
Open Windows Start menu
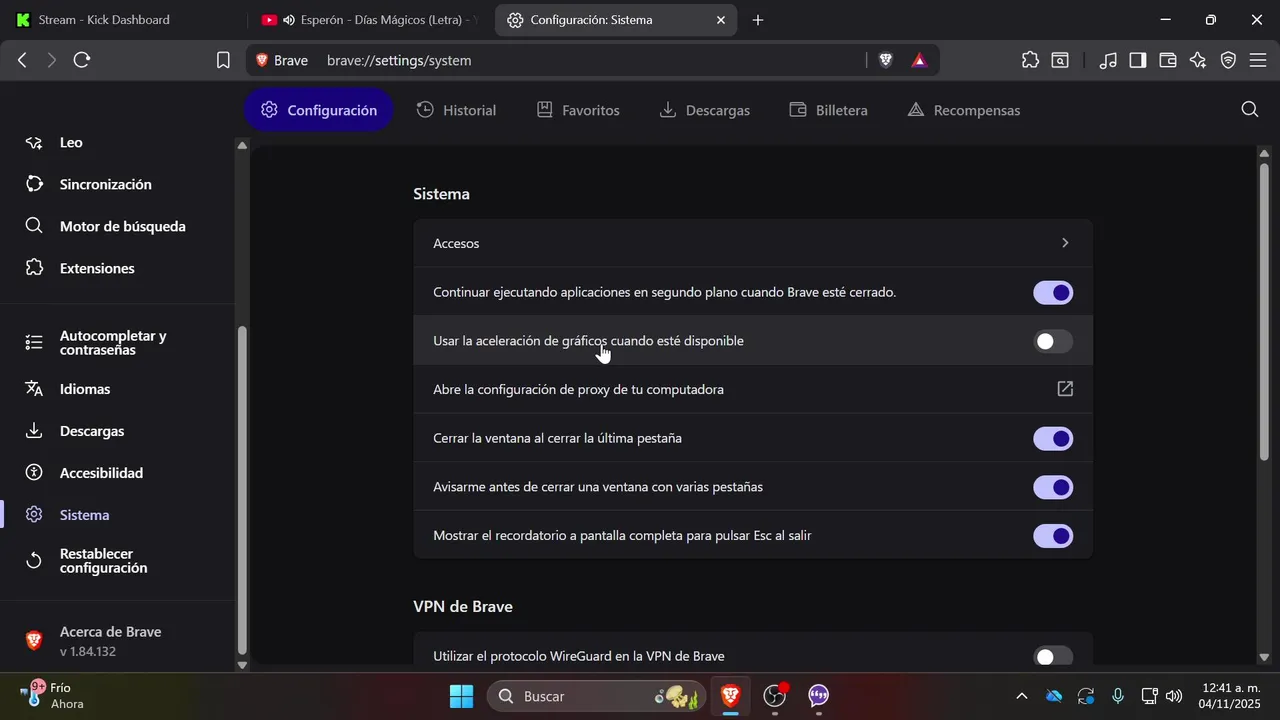[x=461, y=696]
